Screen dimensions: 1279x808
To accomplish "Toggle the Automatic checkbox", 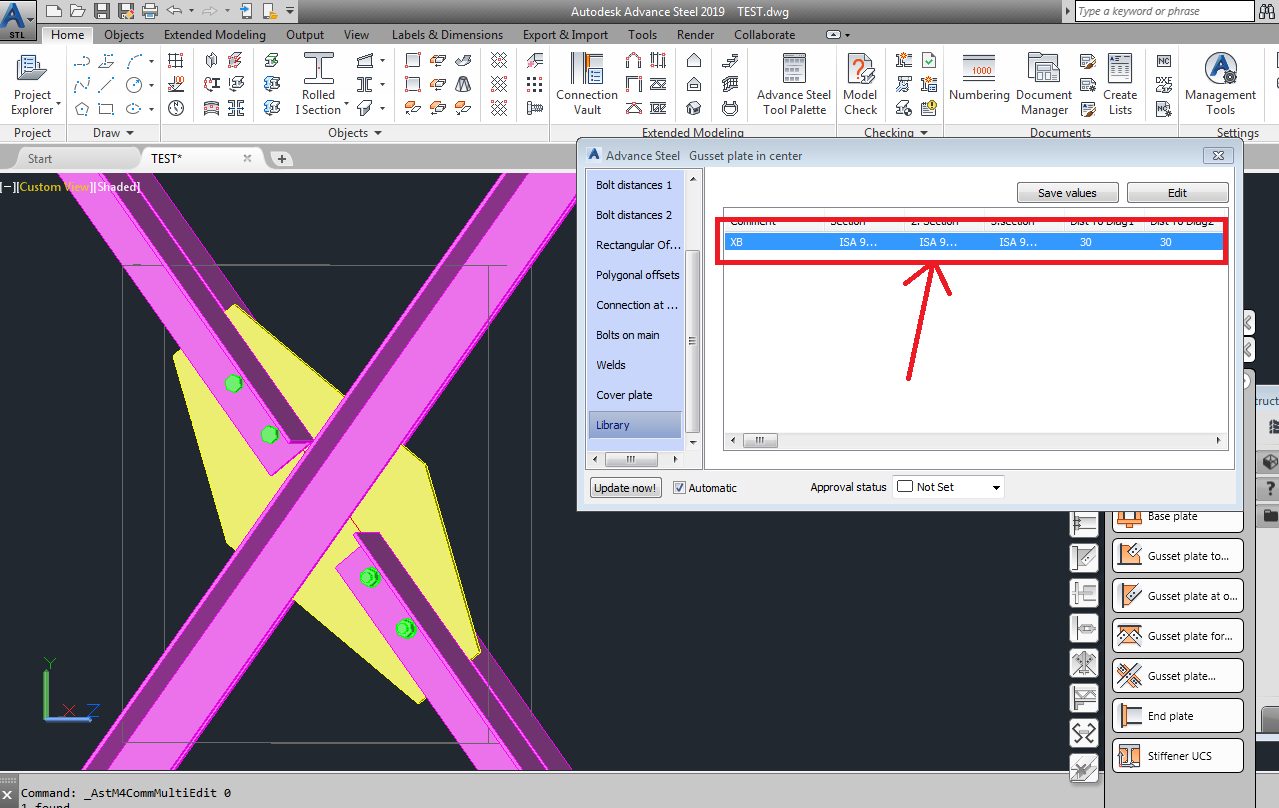I will pos(680,487).
